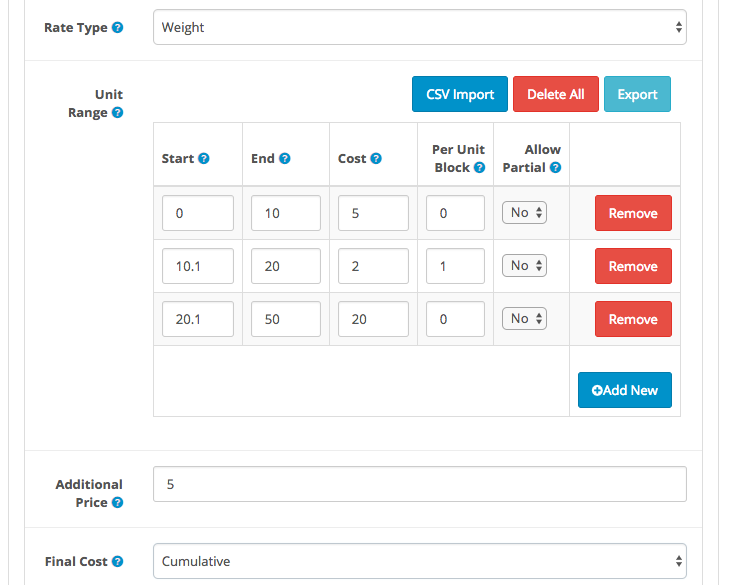Show help tooltip for End column
The height and width of the screenshot is (585, 730).
click(285, 159)
